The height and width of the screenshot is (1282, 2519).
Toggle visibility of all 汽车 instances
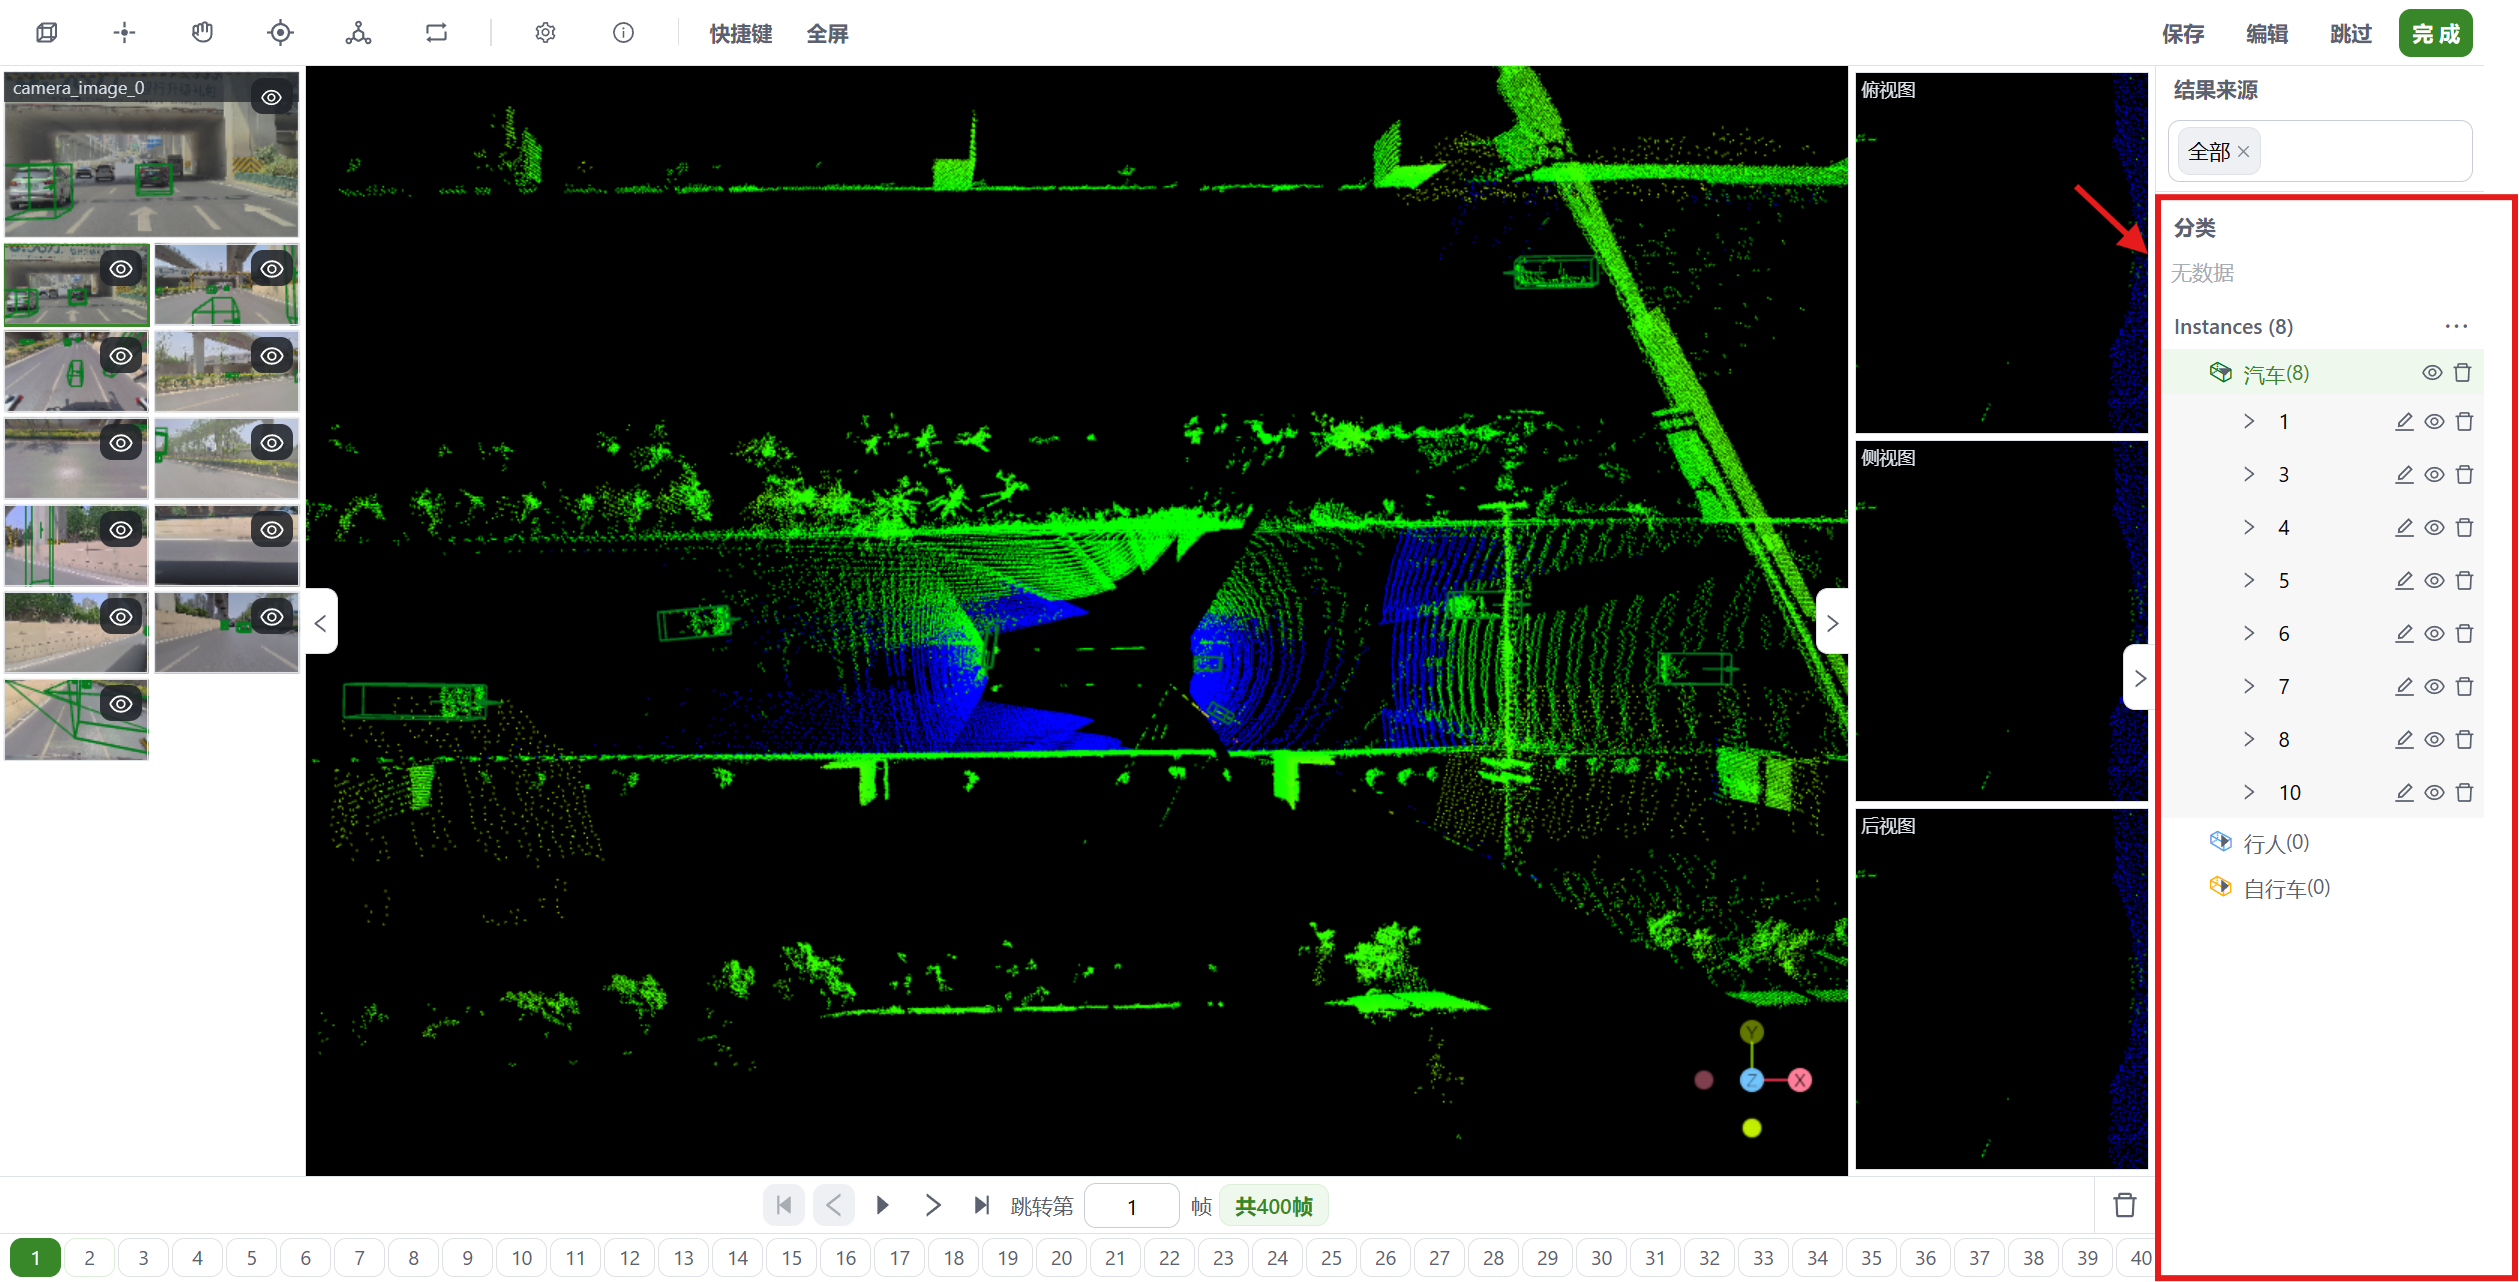[x=2432, y=373]
